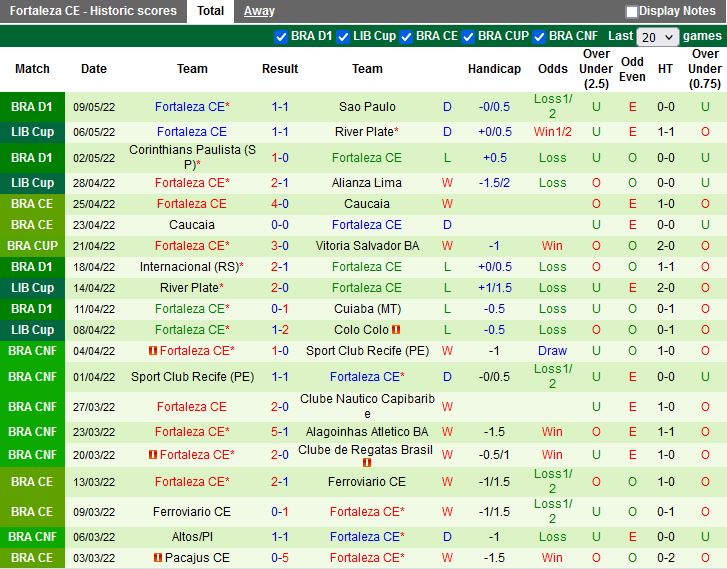This screenshot has height=569, width=727.
Task: Uncheck the BRA D1 league filter
Action: coord(281,36)
